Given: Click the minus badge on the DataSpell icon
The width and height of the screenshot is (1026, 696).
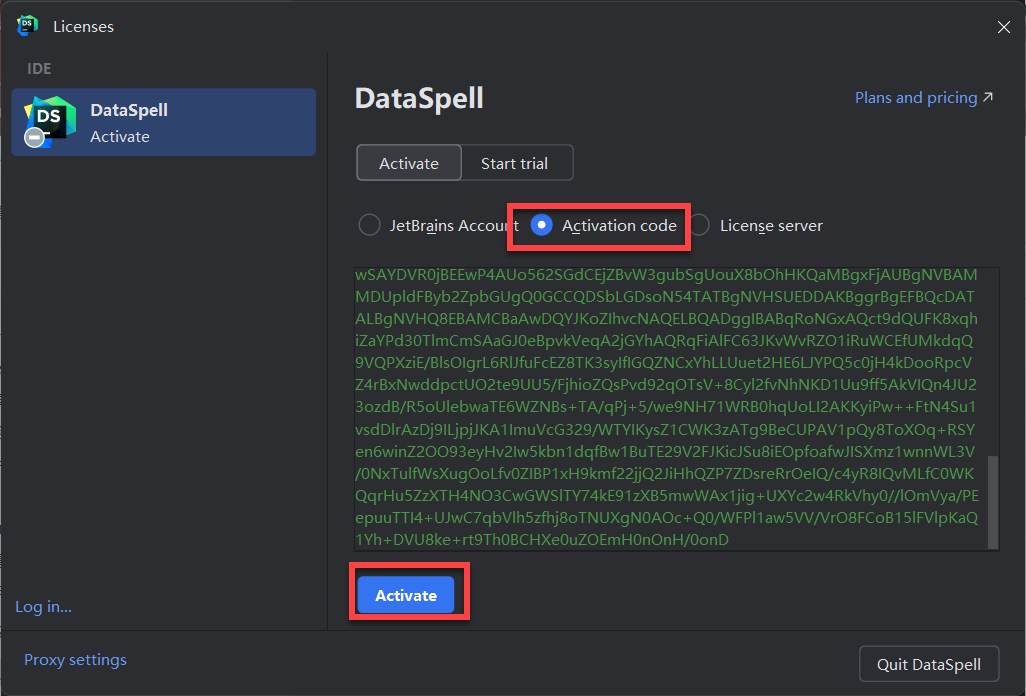Looking at the screenshot, I should click(35, 138).
